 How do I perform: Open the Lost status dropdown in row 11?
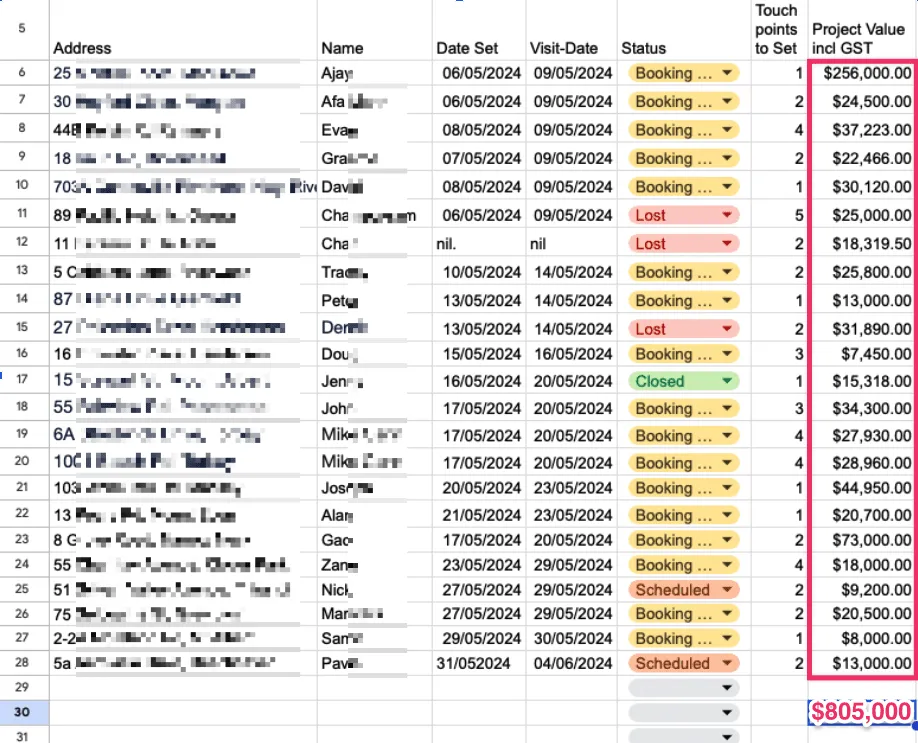click(683, 215)
